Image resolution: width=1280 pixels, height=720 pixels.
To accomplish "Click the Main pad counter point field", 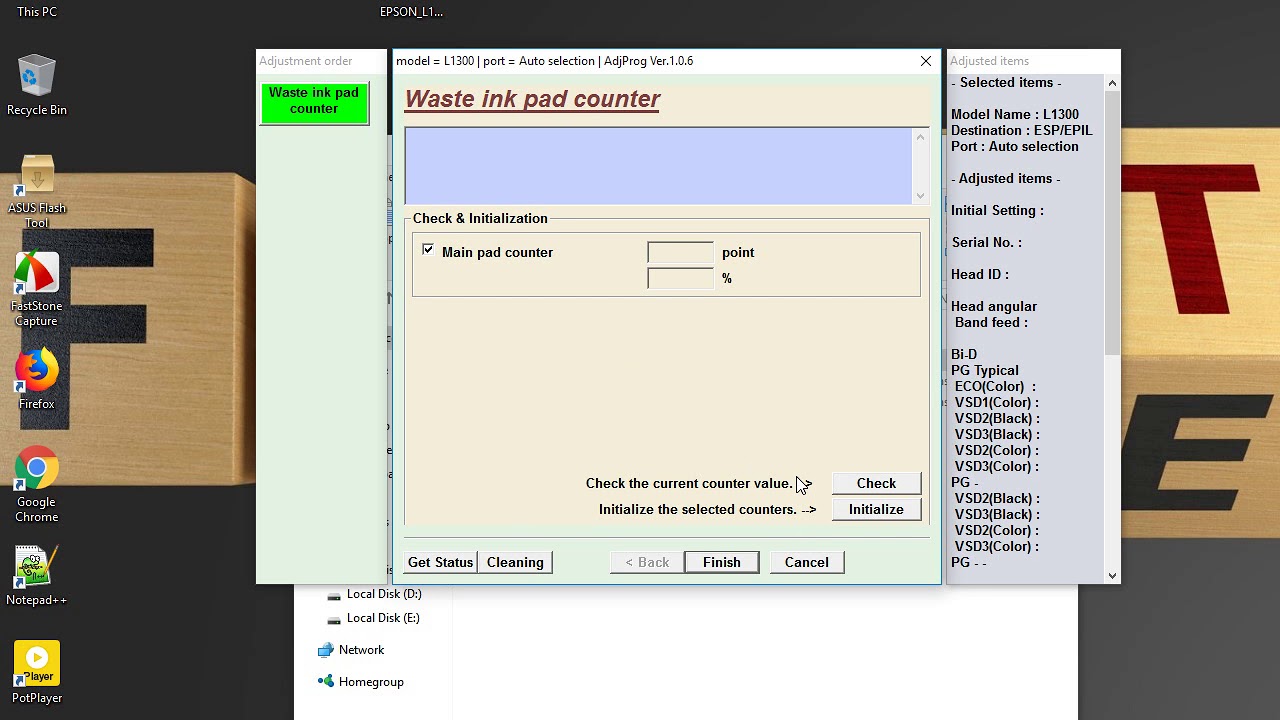I will [680, 253].
